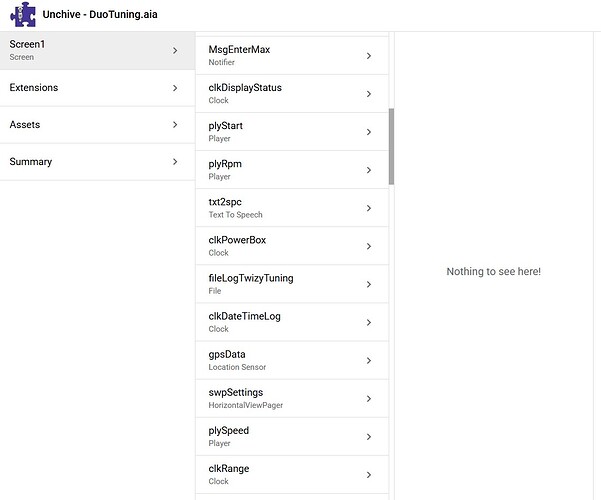Click the component list vertical scrollbar
601x500 pixels.
coord(391,146)
